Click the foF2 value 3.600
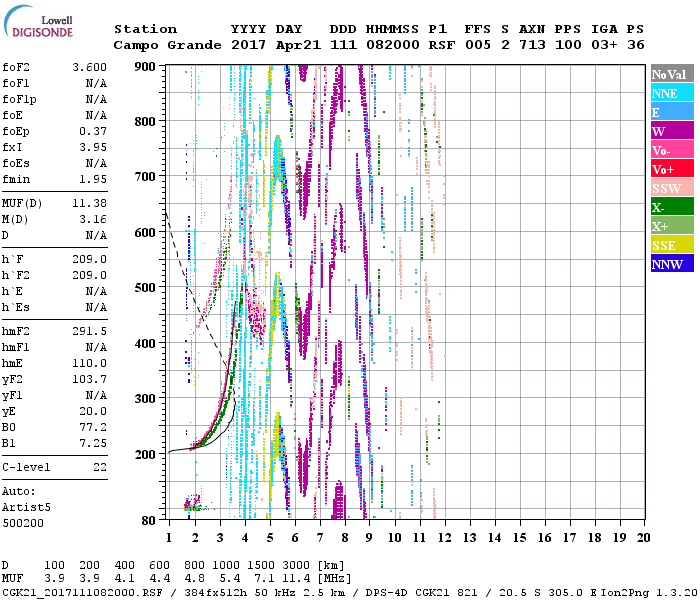This screenshot has width=700, height=600. (x=90, y=67)
